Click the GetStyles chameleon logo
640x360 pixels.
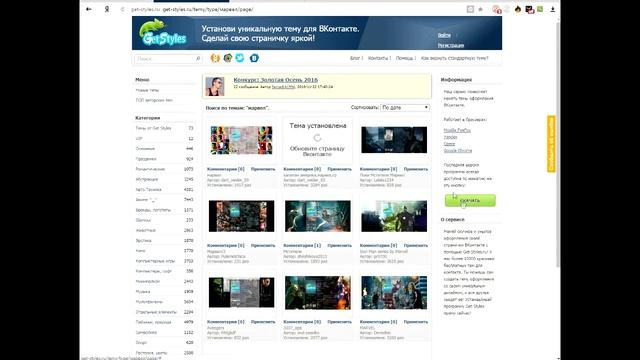point(163,33)
